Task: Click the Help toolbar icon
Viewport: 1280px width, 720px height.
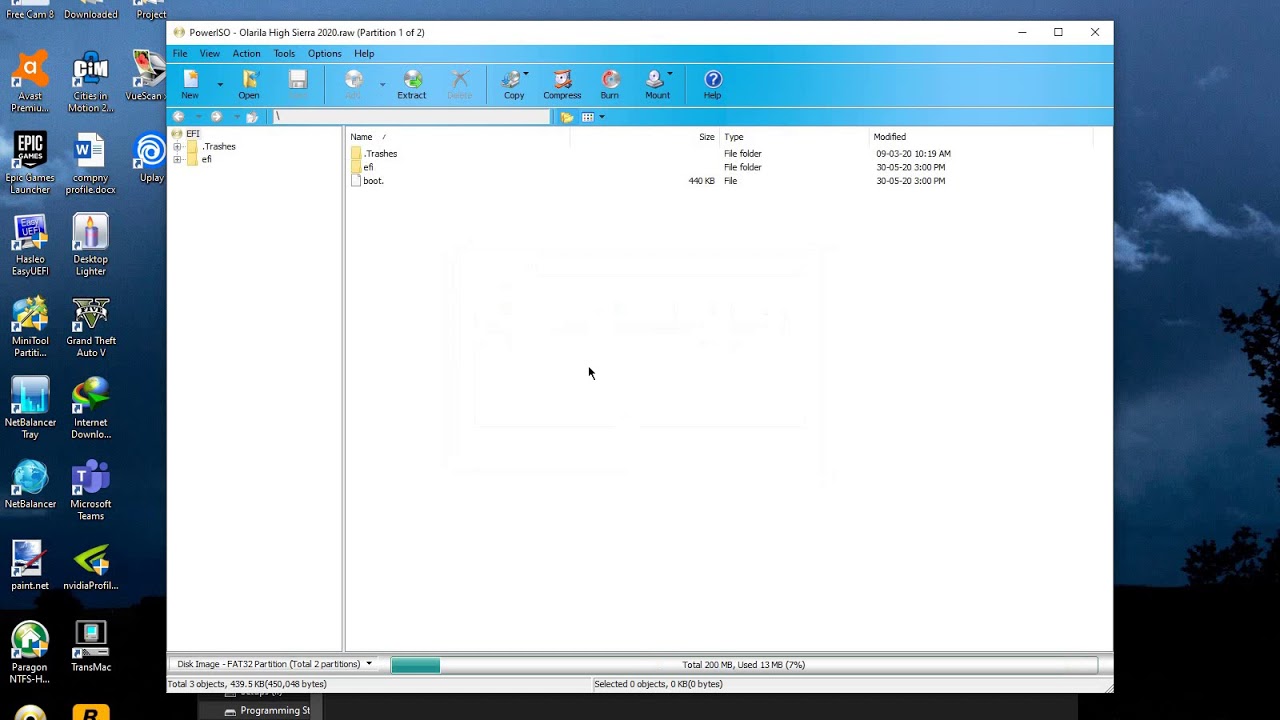Action: (x=712, y=84)
